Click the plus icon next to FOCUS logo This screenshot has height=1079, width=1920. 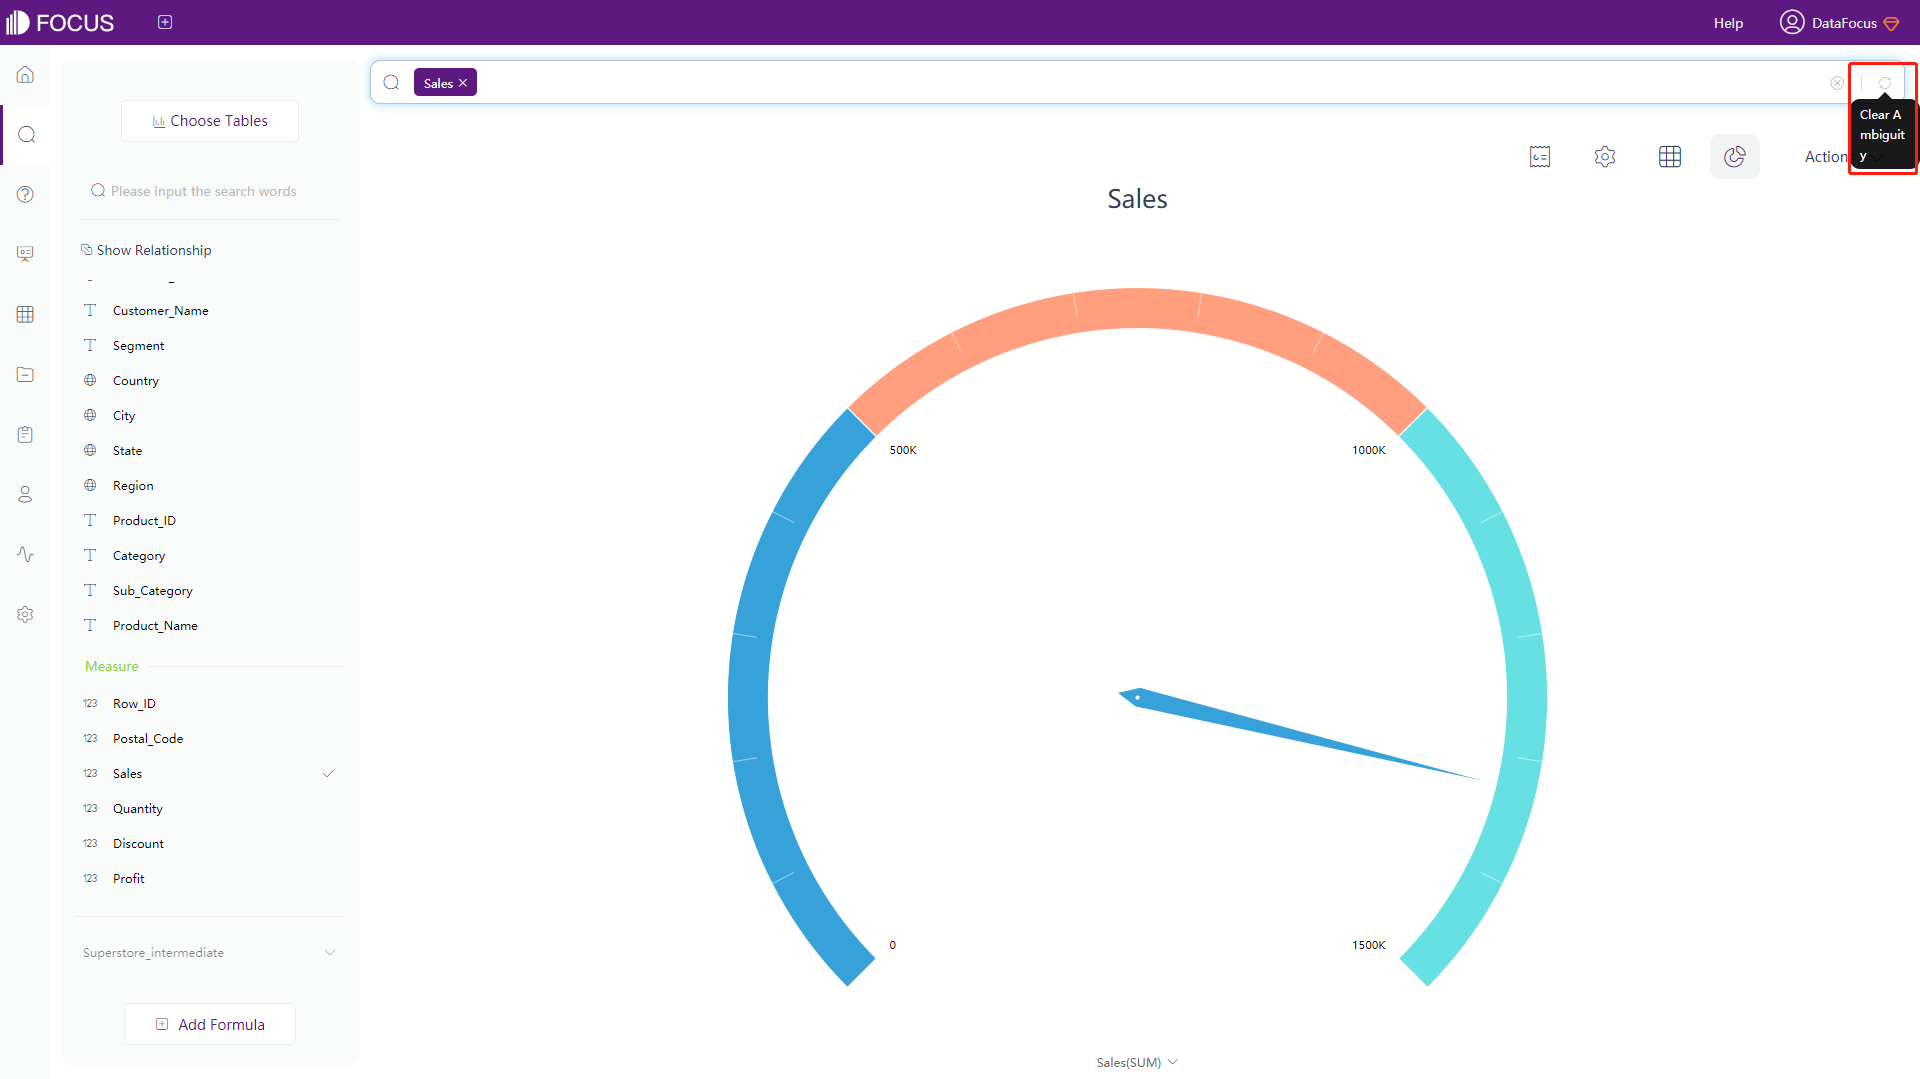pos(165,22)
